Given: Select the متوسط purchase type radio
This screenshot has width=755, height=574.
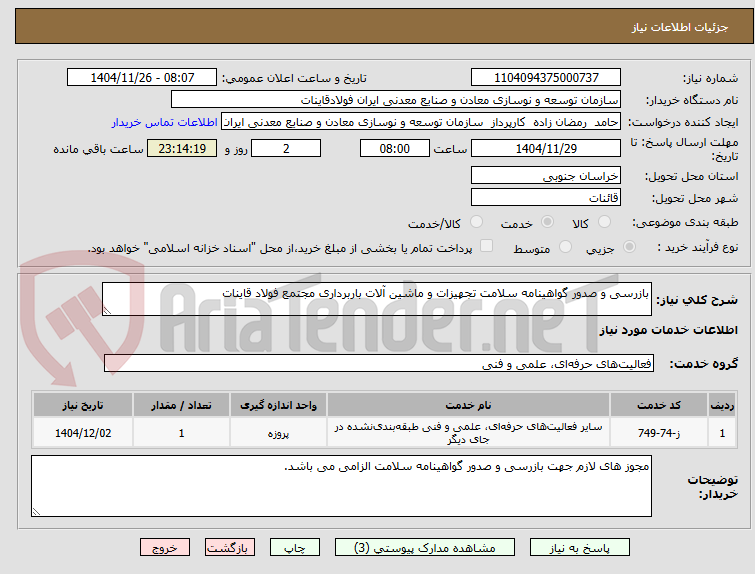Looking at the screenshot, I should 565,247.
